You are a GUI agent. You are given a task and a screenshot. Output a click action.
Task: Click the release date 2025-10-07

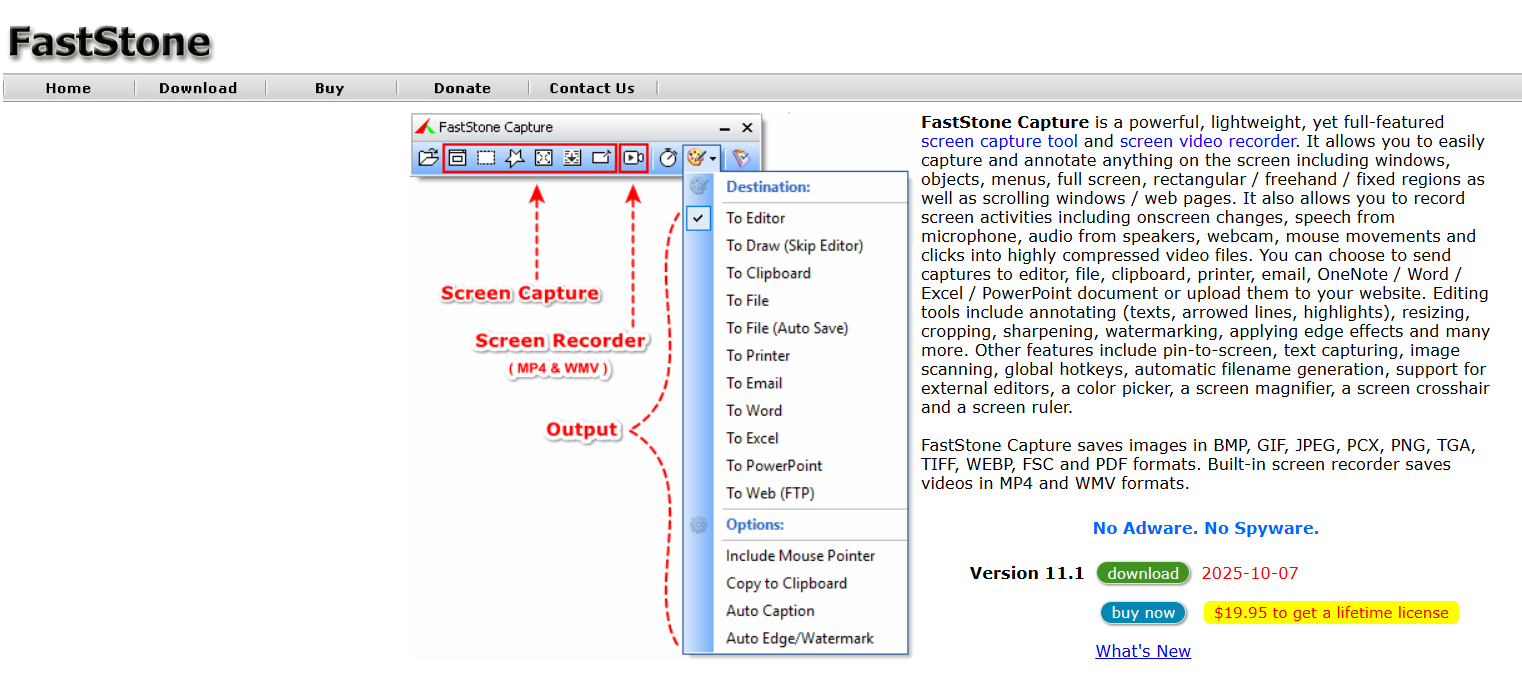(1250, 573)
